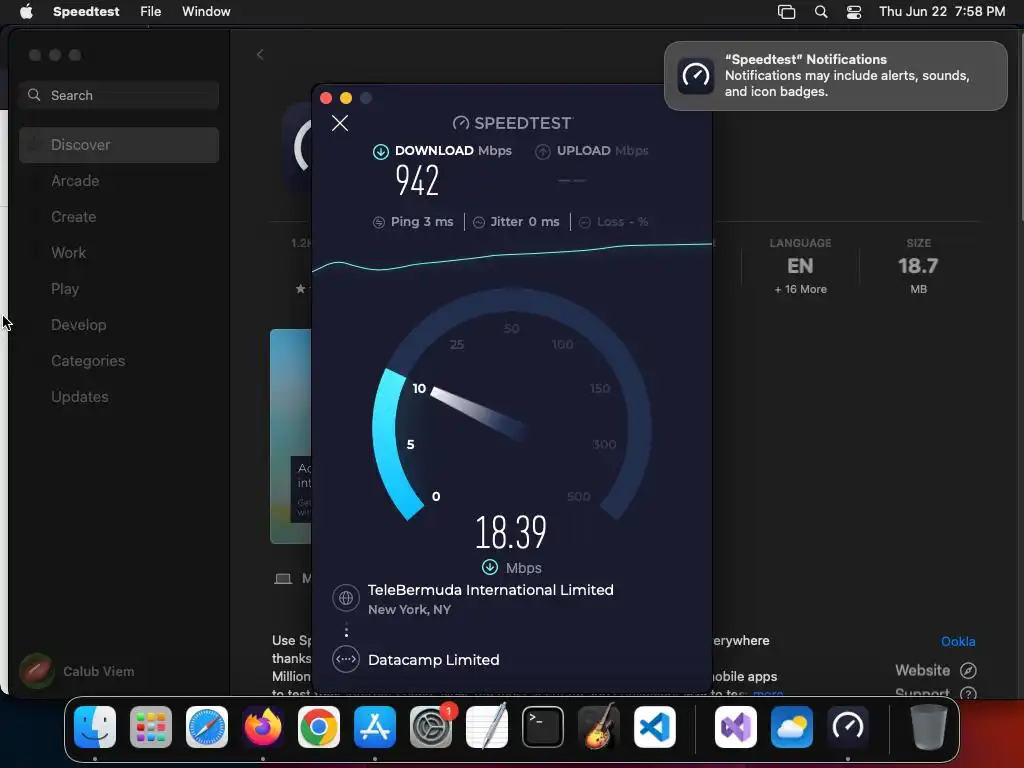Open the File menu
The image size is (1024, 768).
click(x=150, y=11)
